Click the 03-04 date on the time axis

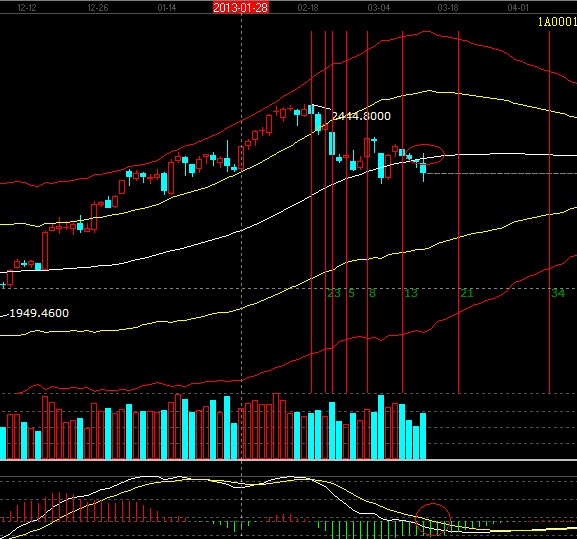(x=378, y=8)
